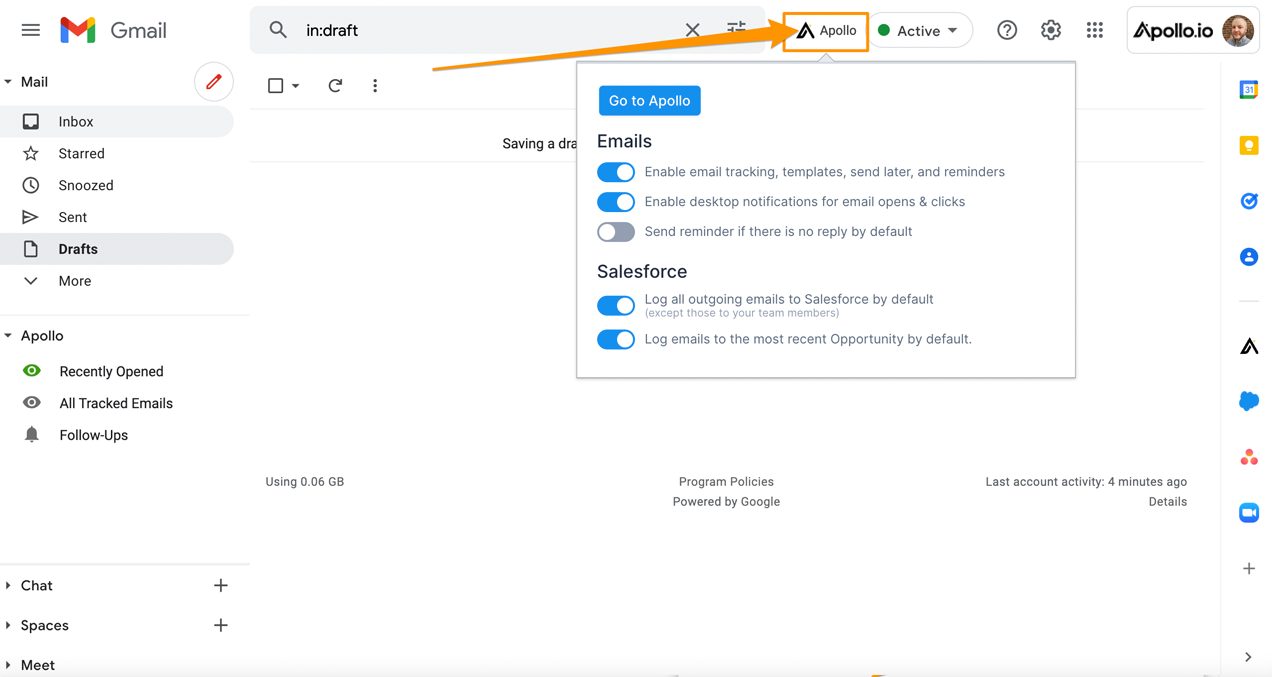This screenshot has height=677, width=1272.
Task: Open the Apollo extension icon in Gmail toolbar
Action: 825,30
